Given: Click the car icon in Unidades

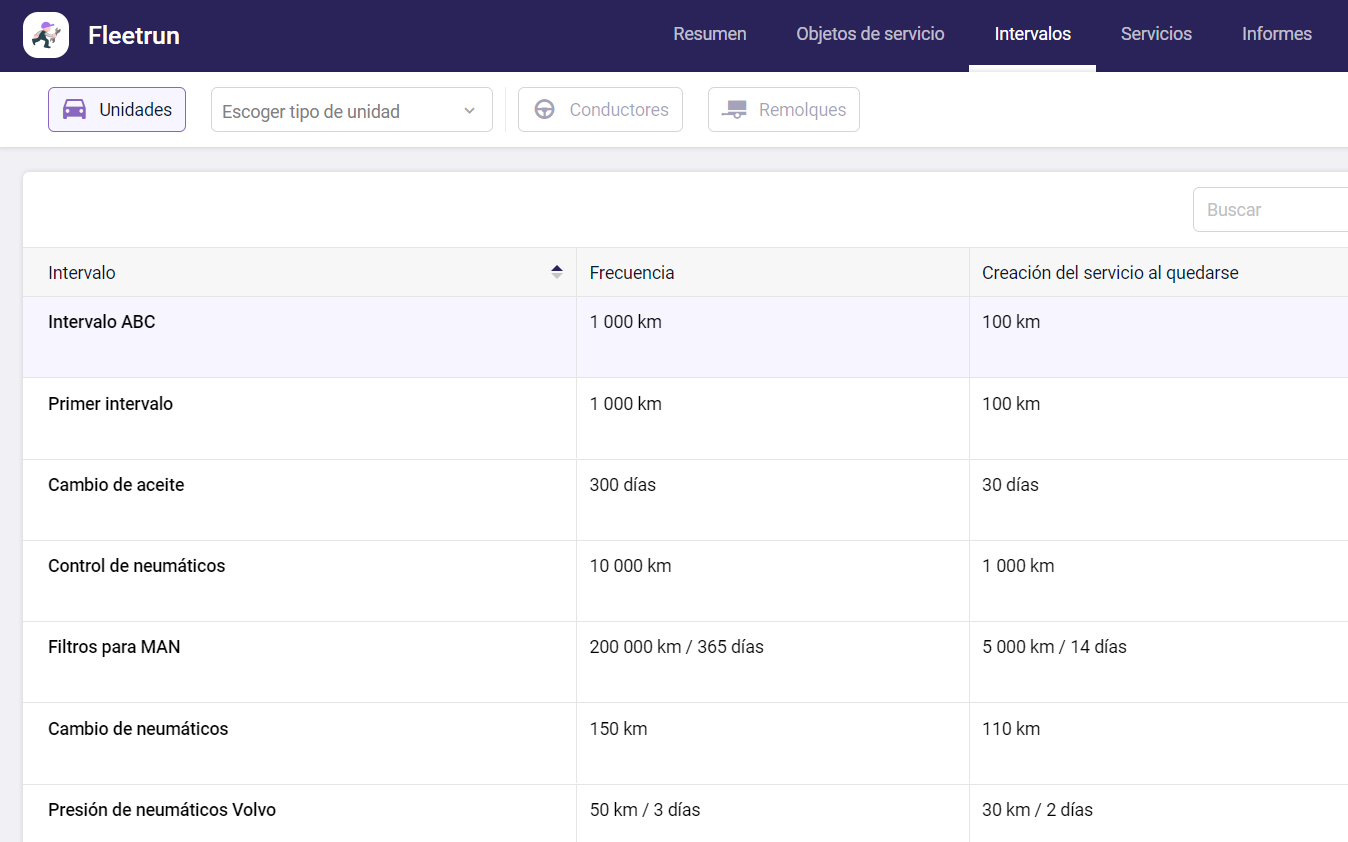Looking at the screenshot, I should pos(74,110).
